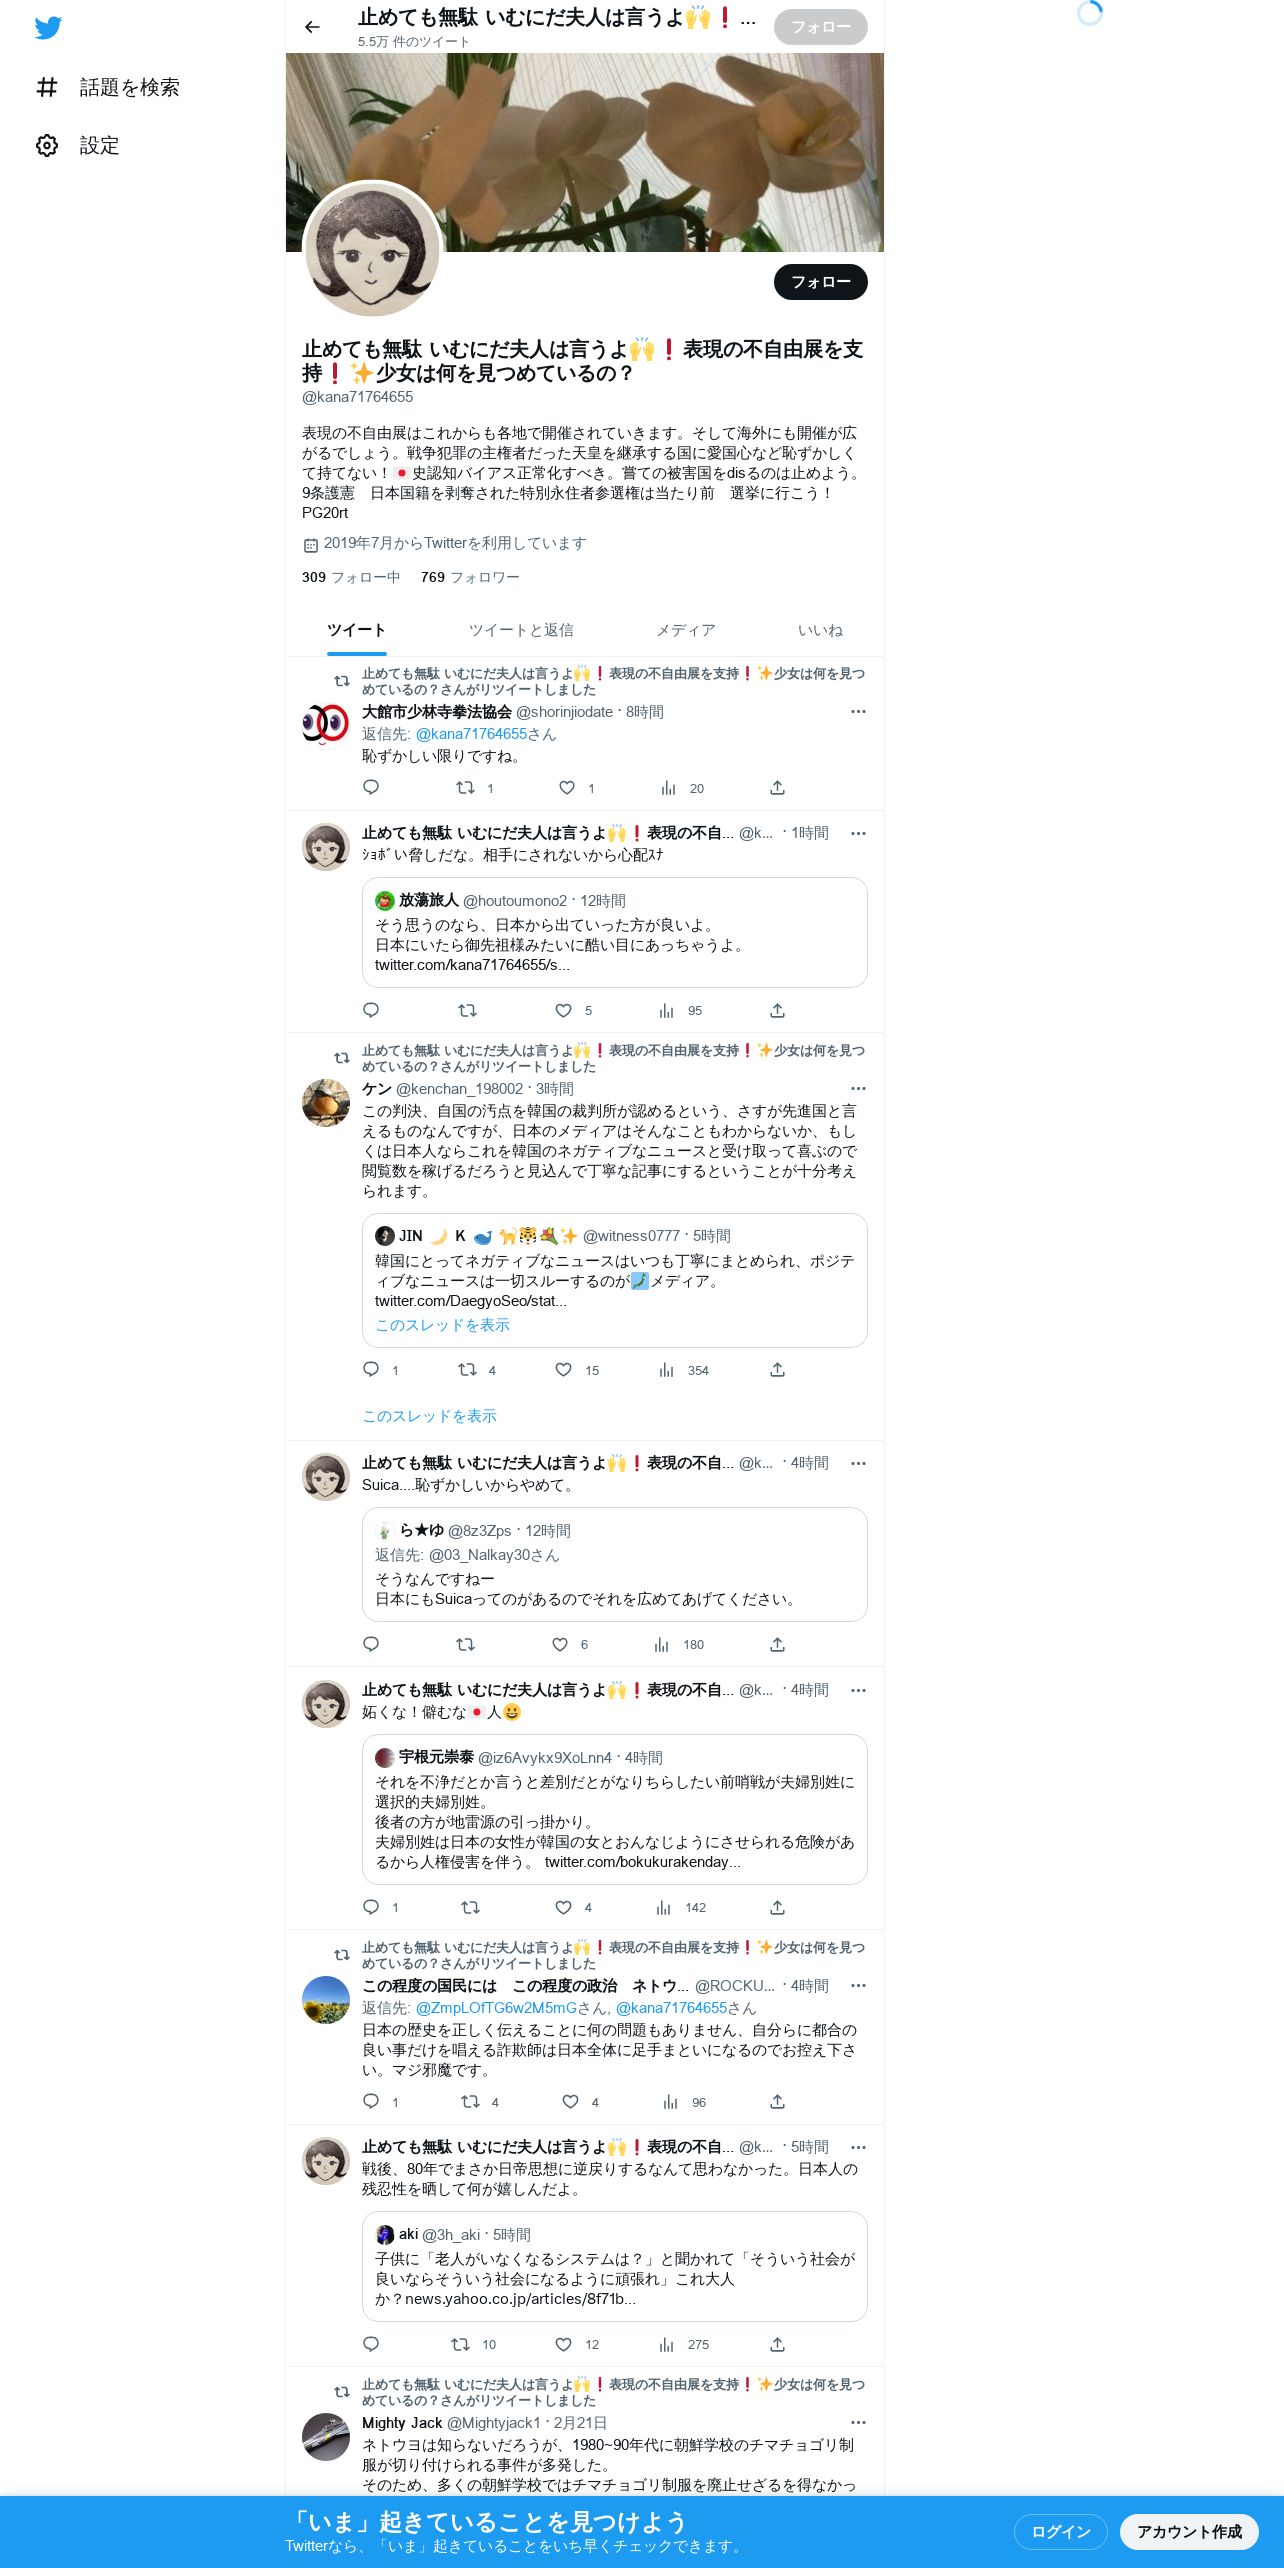Image resolution: width=1284 pixels, height=2568 pixels.
Task: Click the Twitter bird logo
Action: (x=48, y=28)
